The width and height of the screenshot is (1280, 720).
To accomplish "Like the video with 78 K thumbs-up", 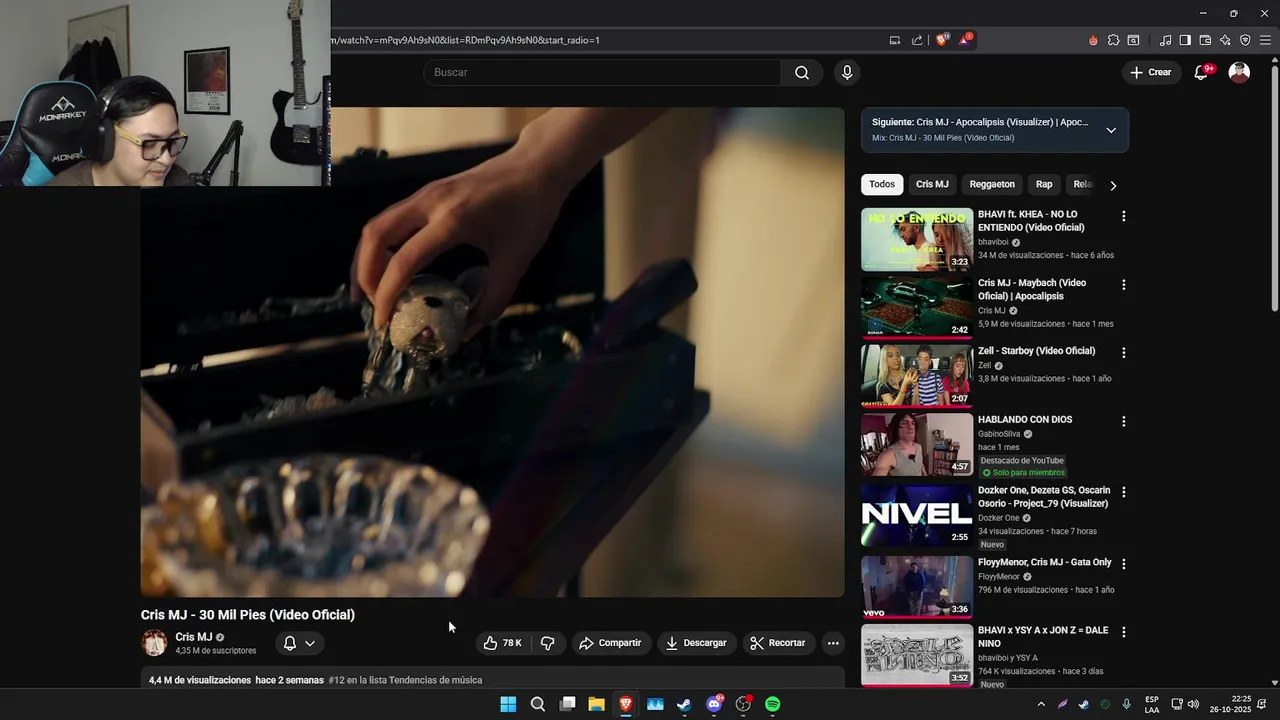I will pyautogui.click(x=503, y=643).
